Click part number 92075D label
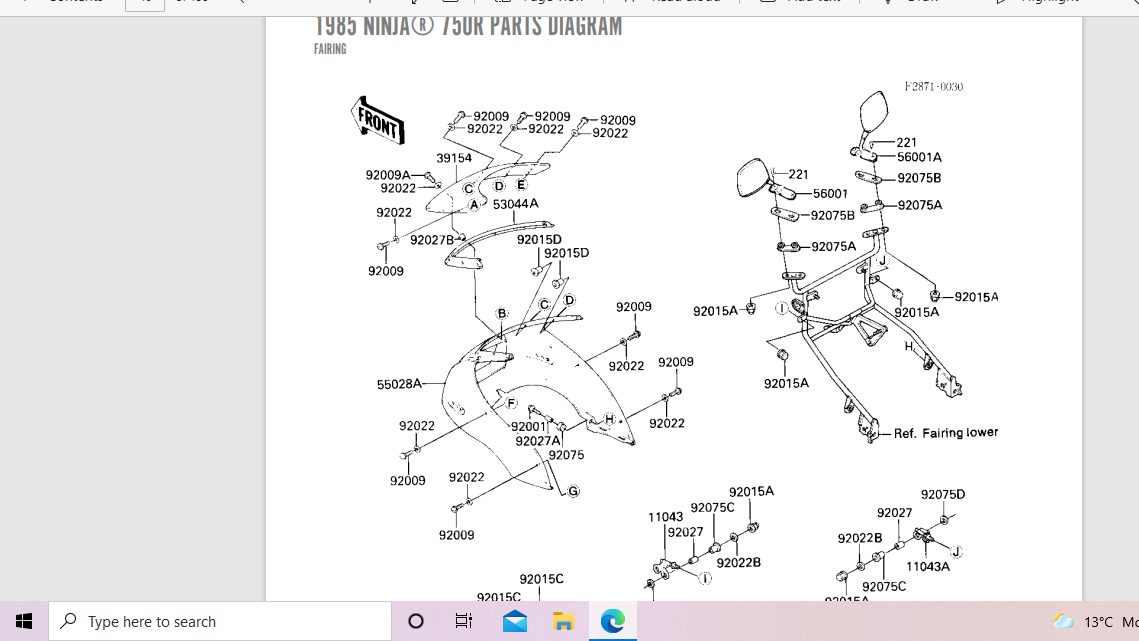1139x641 pixels. [x=942, y=494]
